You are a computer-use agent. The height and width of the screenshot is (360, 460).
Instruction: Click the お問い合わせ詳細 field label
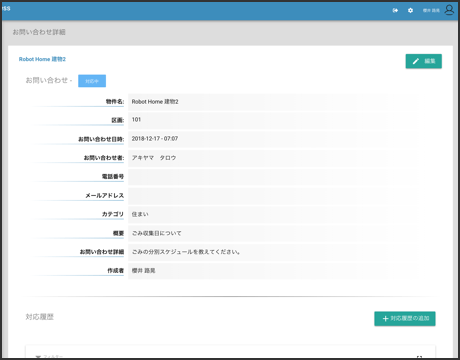(x=102, y=252)
